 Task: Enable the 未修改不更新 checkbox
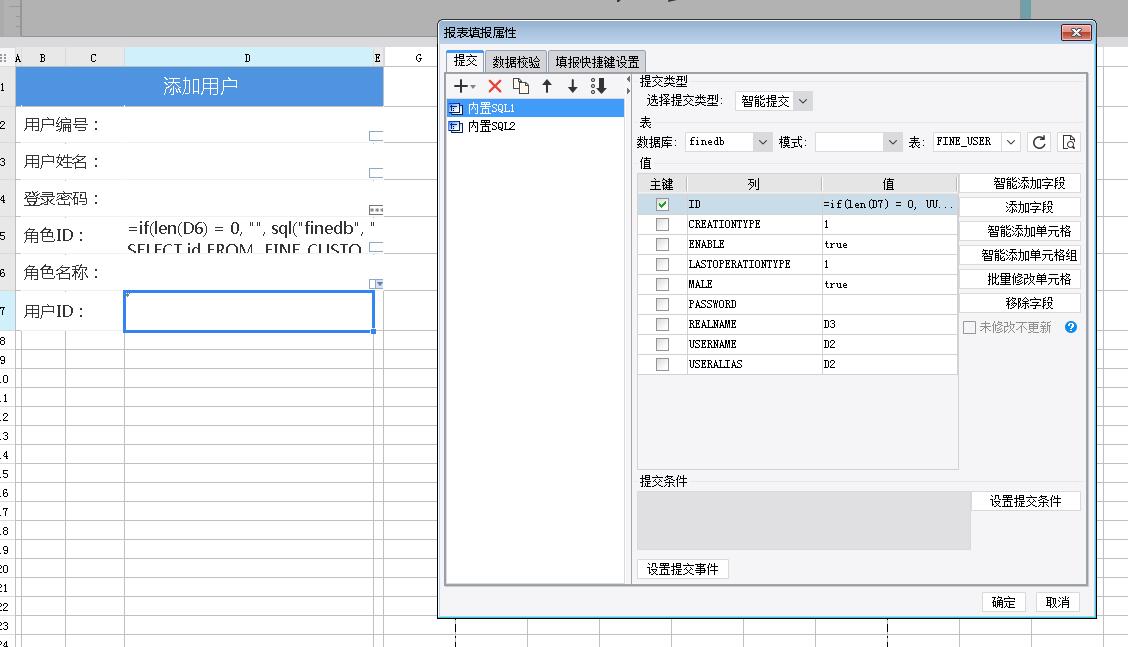point(969,328)
